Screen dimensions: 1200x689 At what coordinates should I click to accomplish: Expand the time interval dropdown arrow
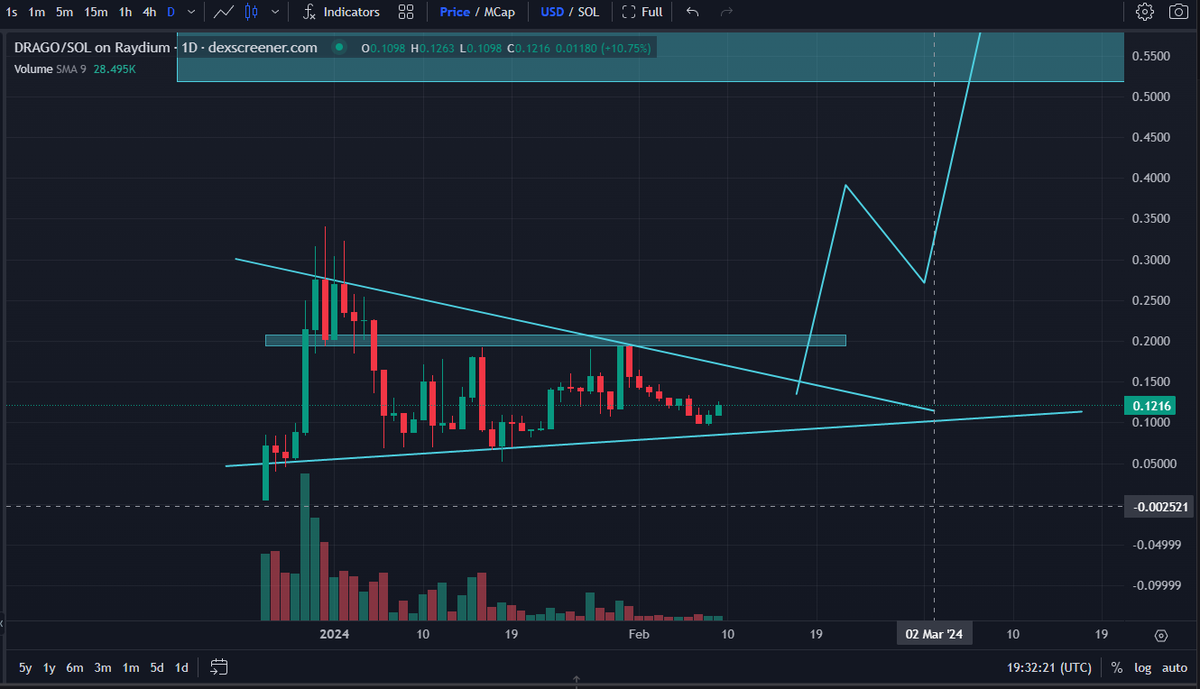point(190,12)
